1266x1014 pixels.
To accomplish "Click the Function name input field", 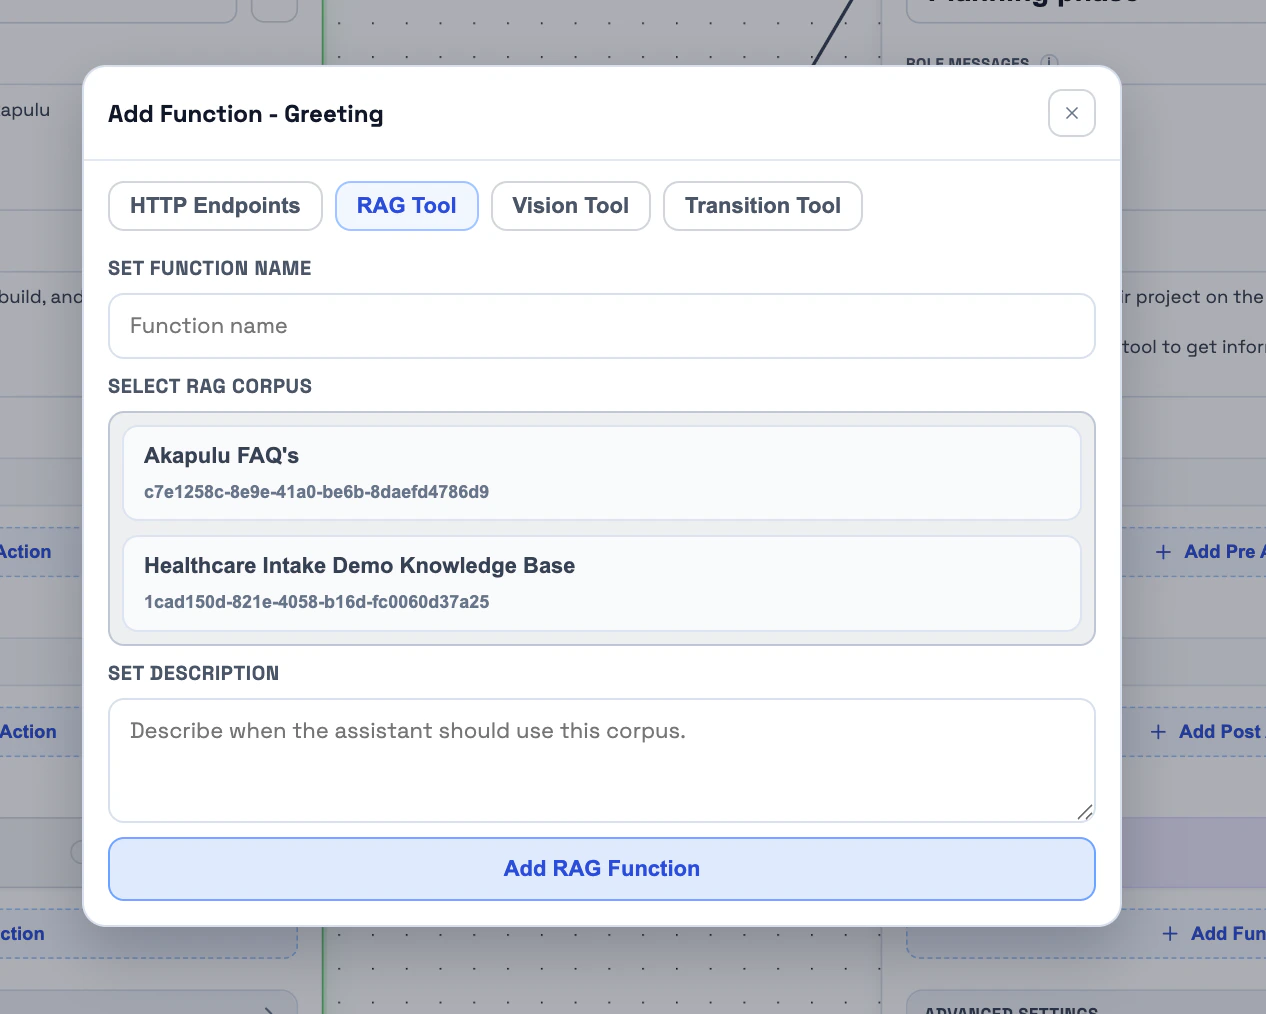I will point(601,326).
